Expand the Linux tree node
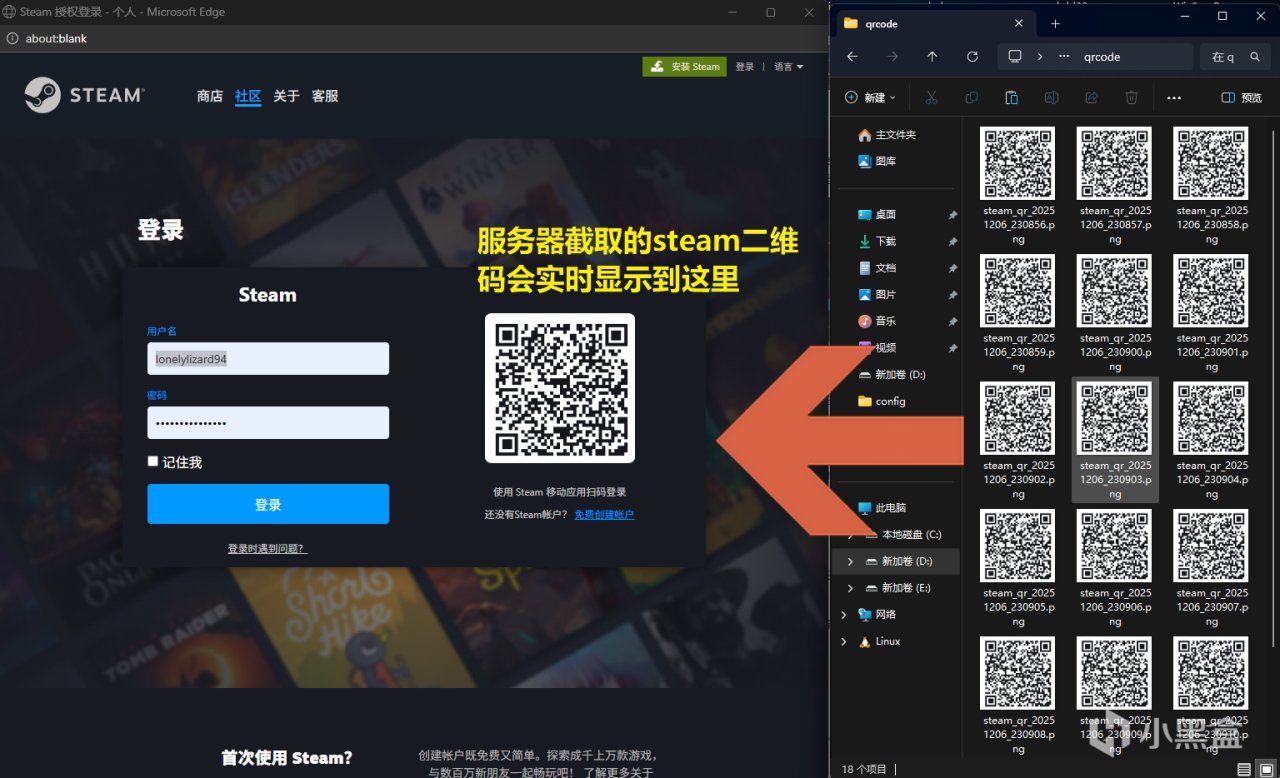This screenshot has width=1280, height=778. (x=844, y=641)
